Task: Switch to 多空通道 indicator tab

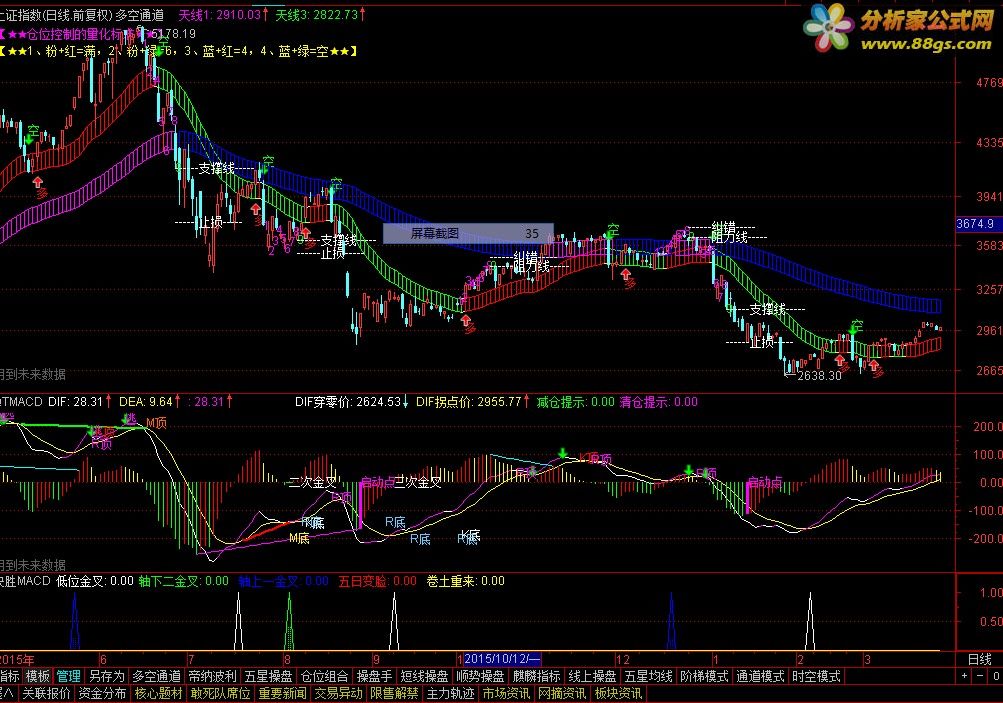Action: coord(156,676)
